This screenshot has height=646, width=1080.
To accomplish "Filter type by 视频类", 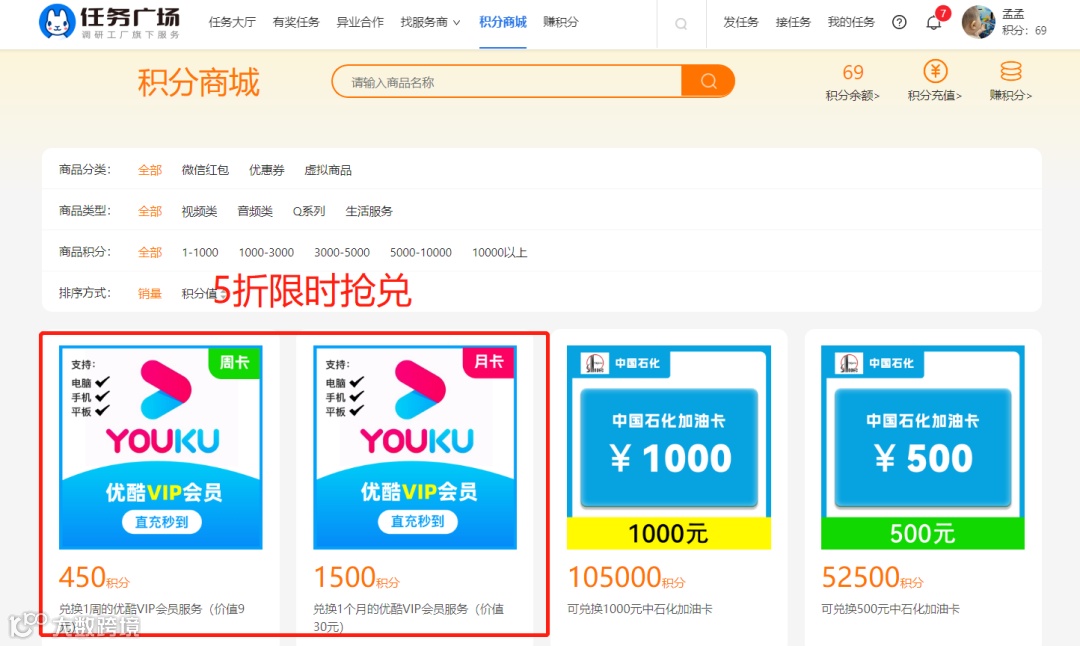I will point(199,211).
